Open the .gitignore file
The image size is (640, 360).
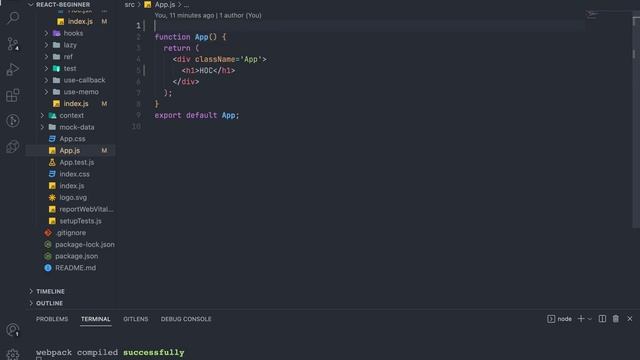[x=70, y=233]
